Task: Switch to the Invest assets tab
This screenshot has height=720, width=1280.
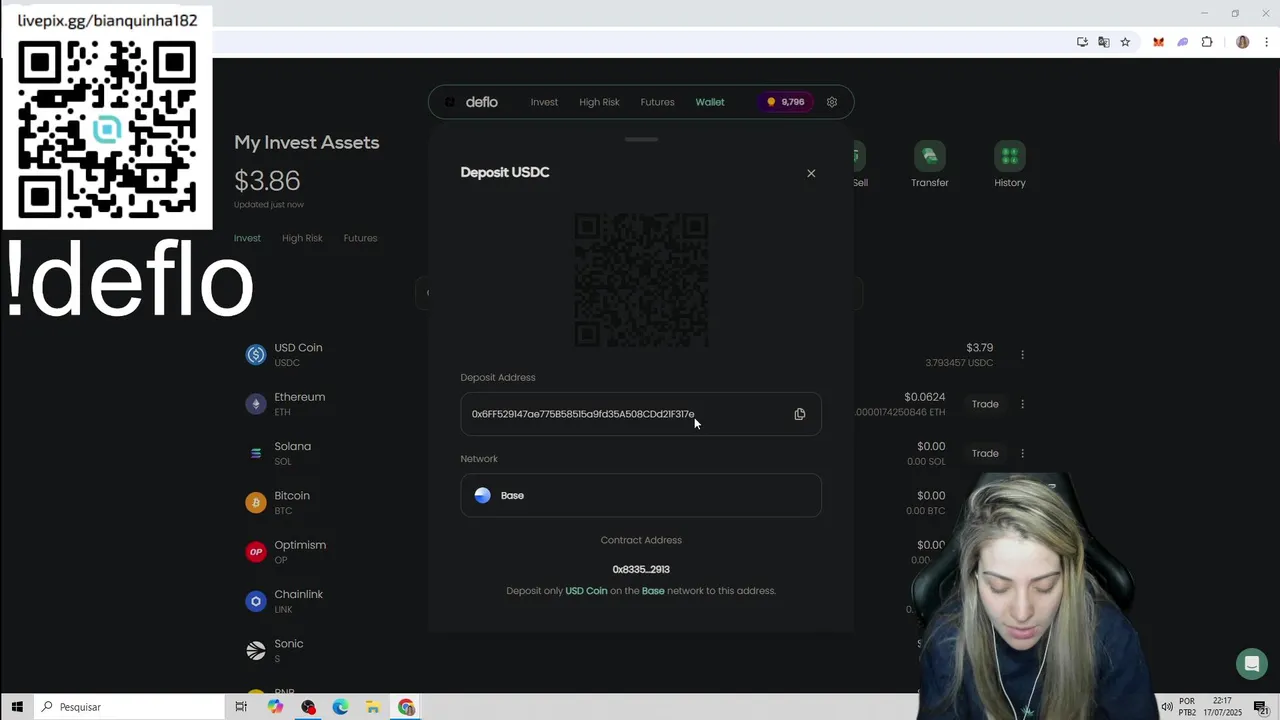Action: tap(247, 238)
